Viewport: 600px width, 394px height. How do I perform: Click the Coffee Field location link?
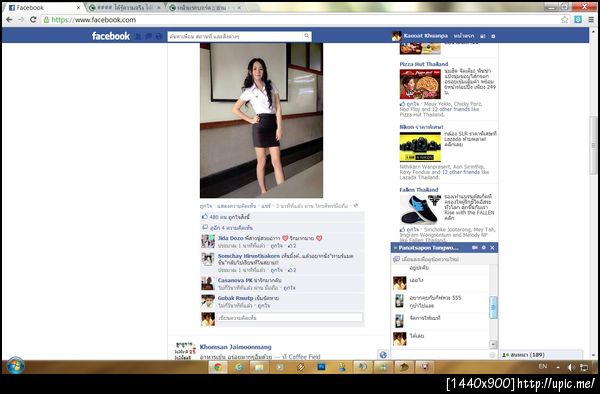point(304,357)
